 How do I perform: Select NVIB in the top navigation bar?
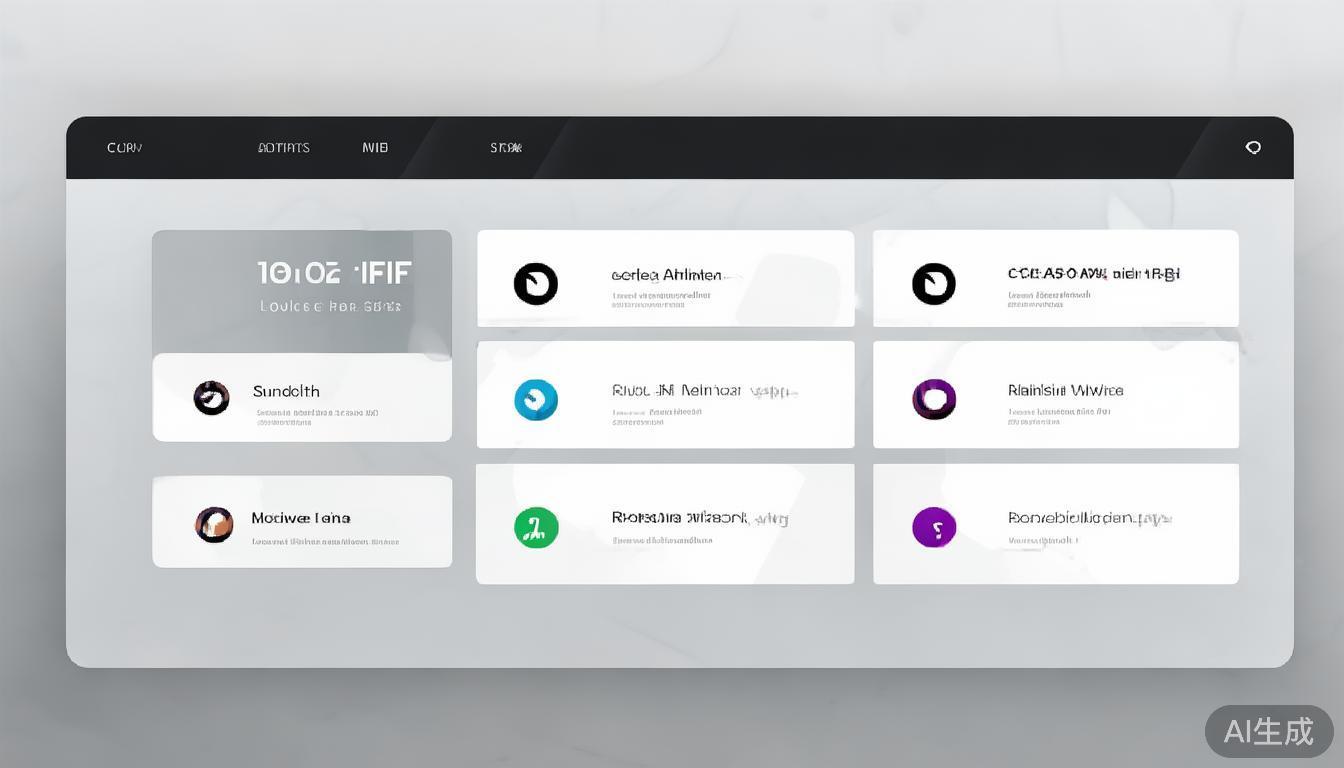375,147
